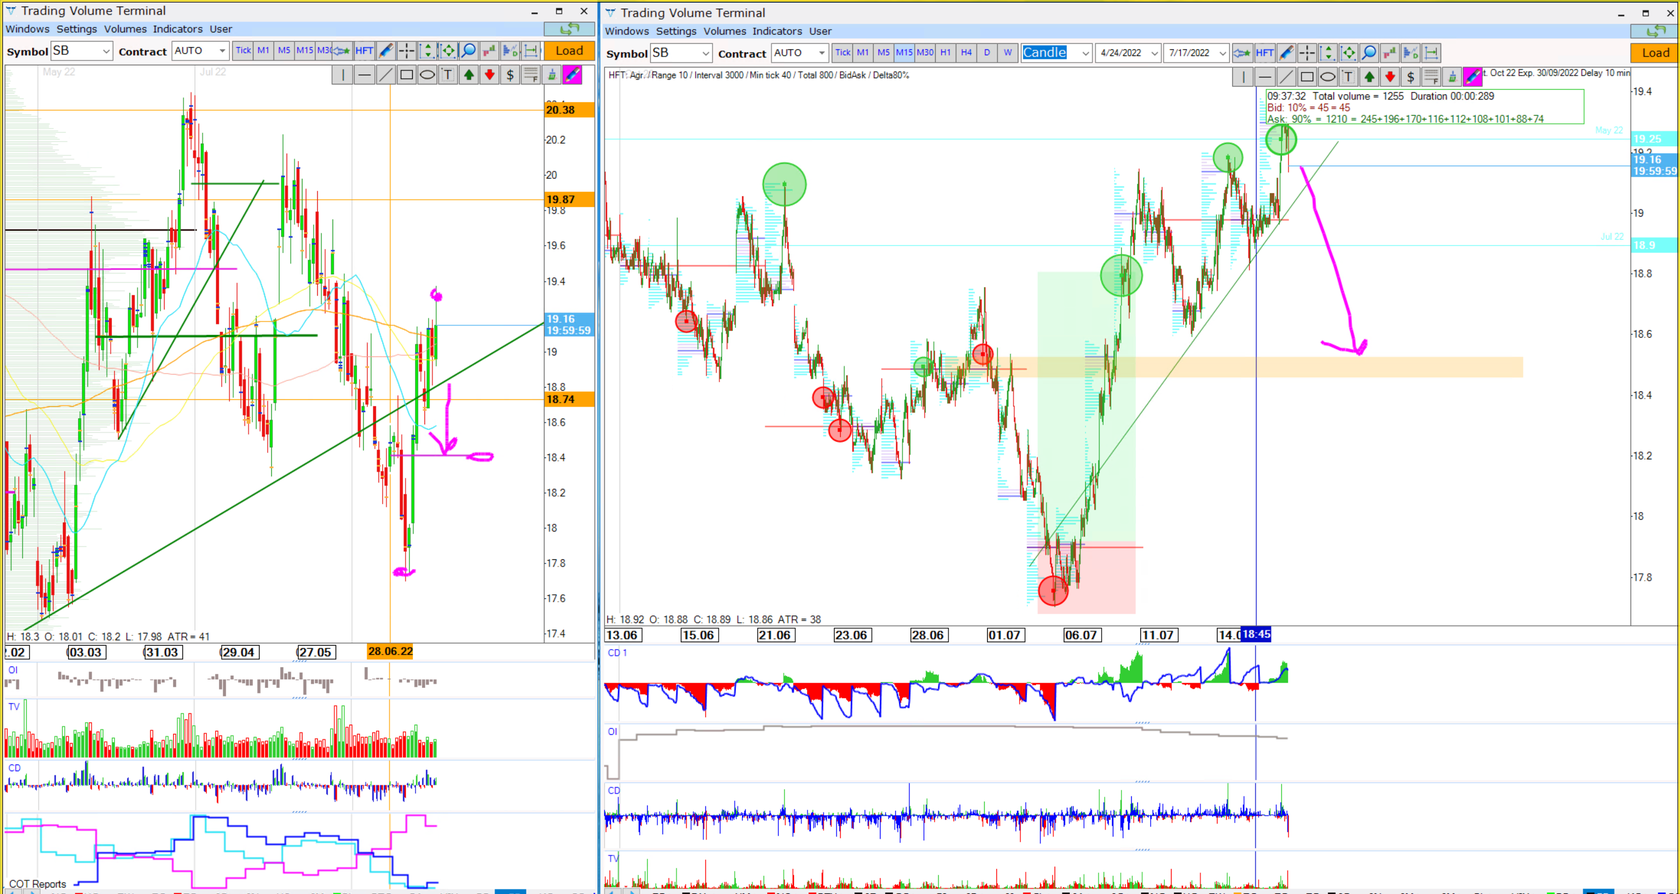Click the orange Load button in right window
The height and width of the screenshot is (894, 1680).
(x=1654, y=53)
